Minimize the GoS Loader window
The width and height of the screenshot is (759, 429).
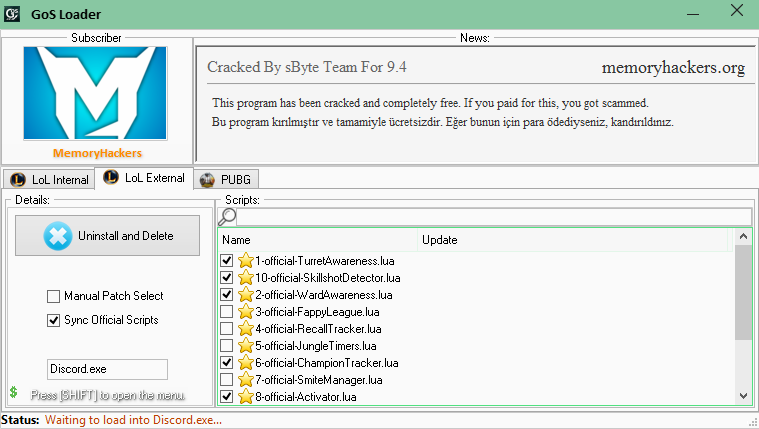[693, 13]
